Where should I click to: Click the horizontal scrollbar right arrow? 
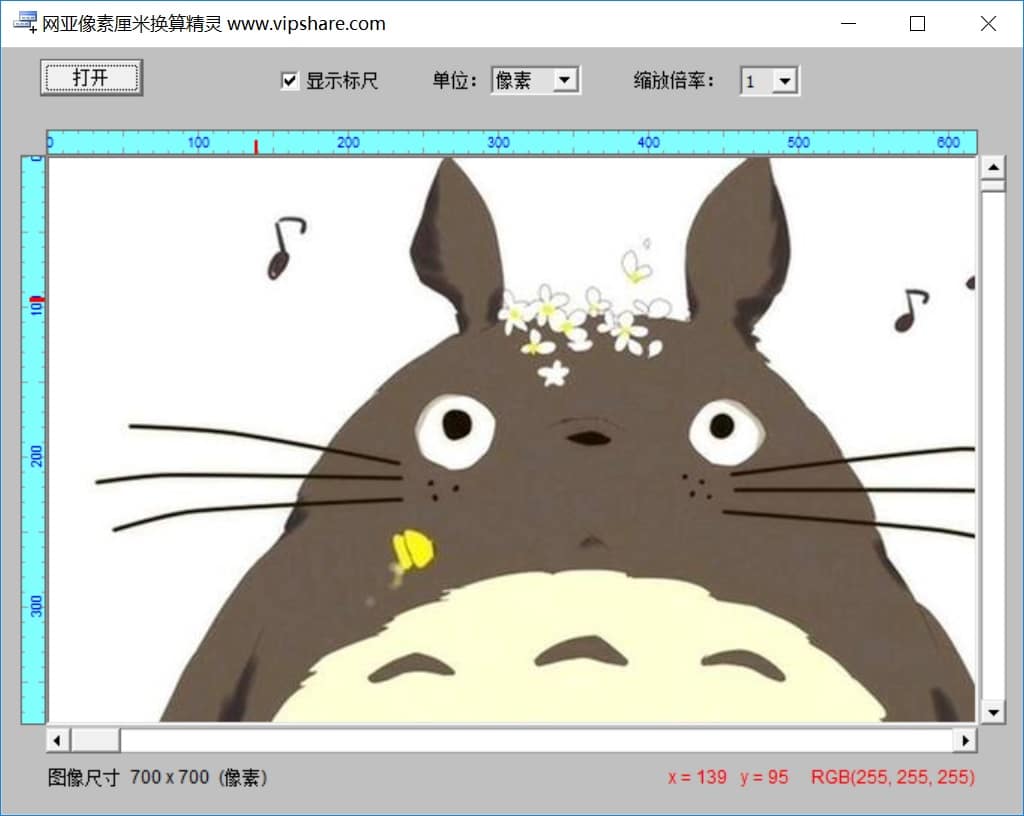(x=966, y=740)
